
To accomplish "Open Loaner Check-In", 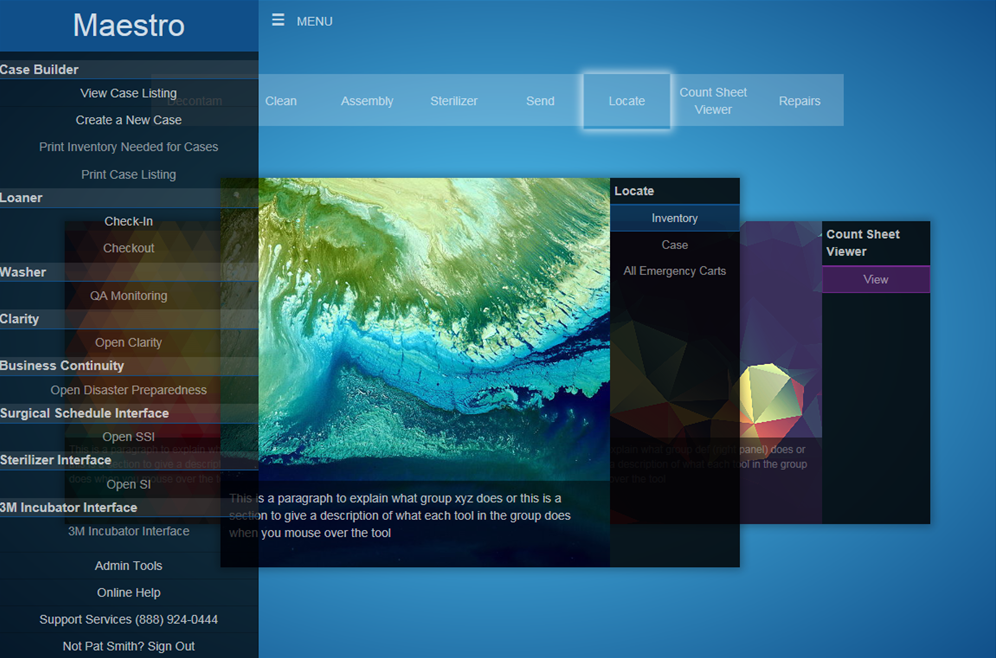I will click(x=128, y=221).
